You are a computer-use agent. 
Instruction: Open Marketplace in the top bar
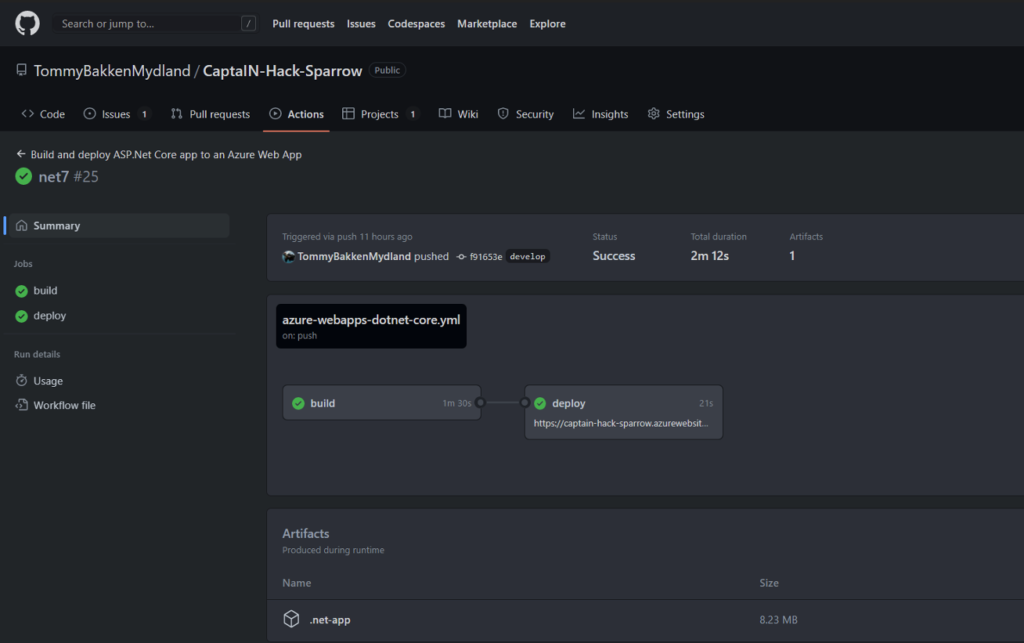coord(487,24)
